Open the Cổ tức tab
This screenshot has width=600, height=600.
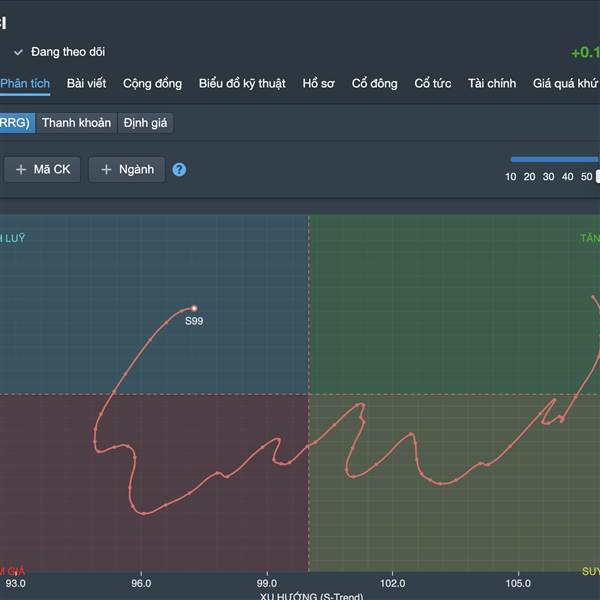coord(433,83)
